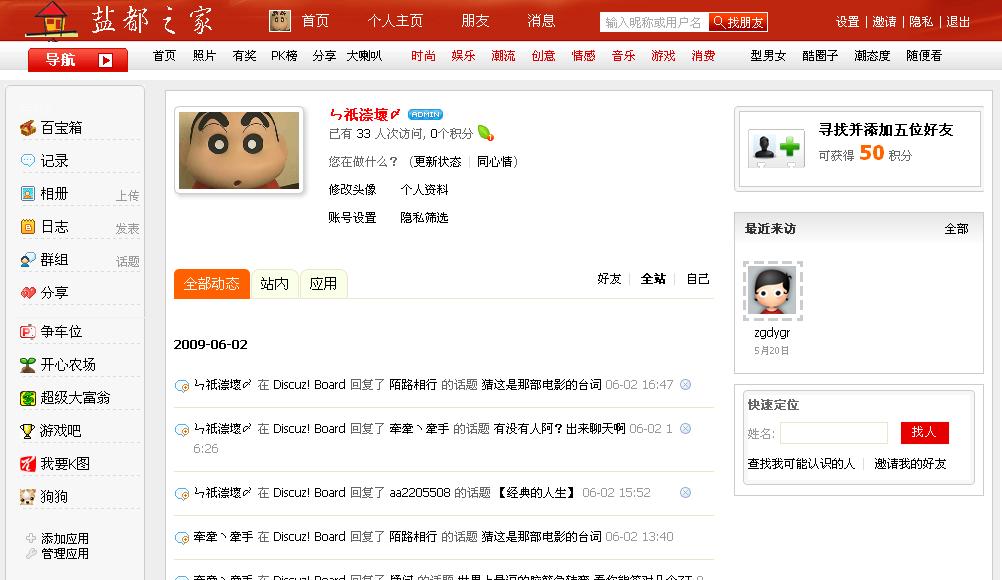Click the small avatar icon beside 首页

click(280, 21)
